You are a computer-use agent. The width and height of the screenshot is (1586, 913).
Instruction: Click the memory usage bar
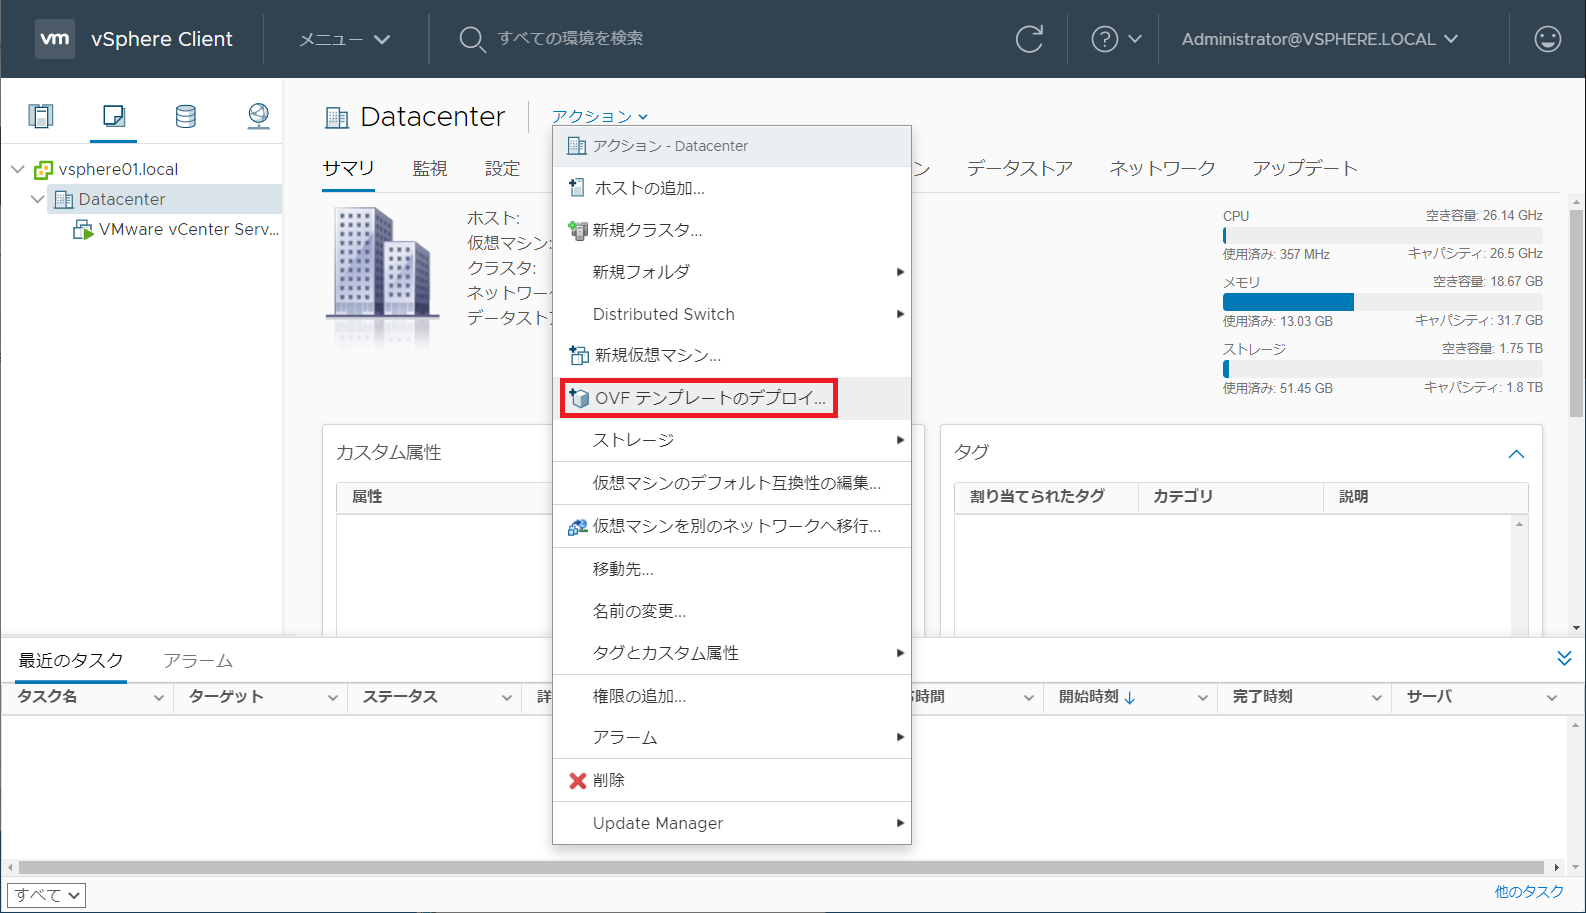tap(1382, 302)
